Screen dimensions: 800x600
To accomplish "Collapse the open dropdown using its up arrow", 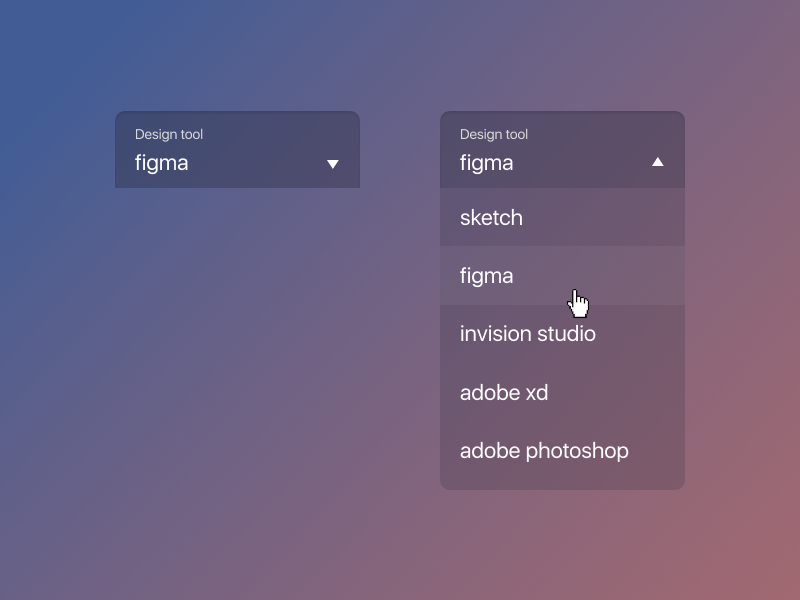I will tap(657, 162).
